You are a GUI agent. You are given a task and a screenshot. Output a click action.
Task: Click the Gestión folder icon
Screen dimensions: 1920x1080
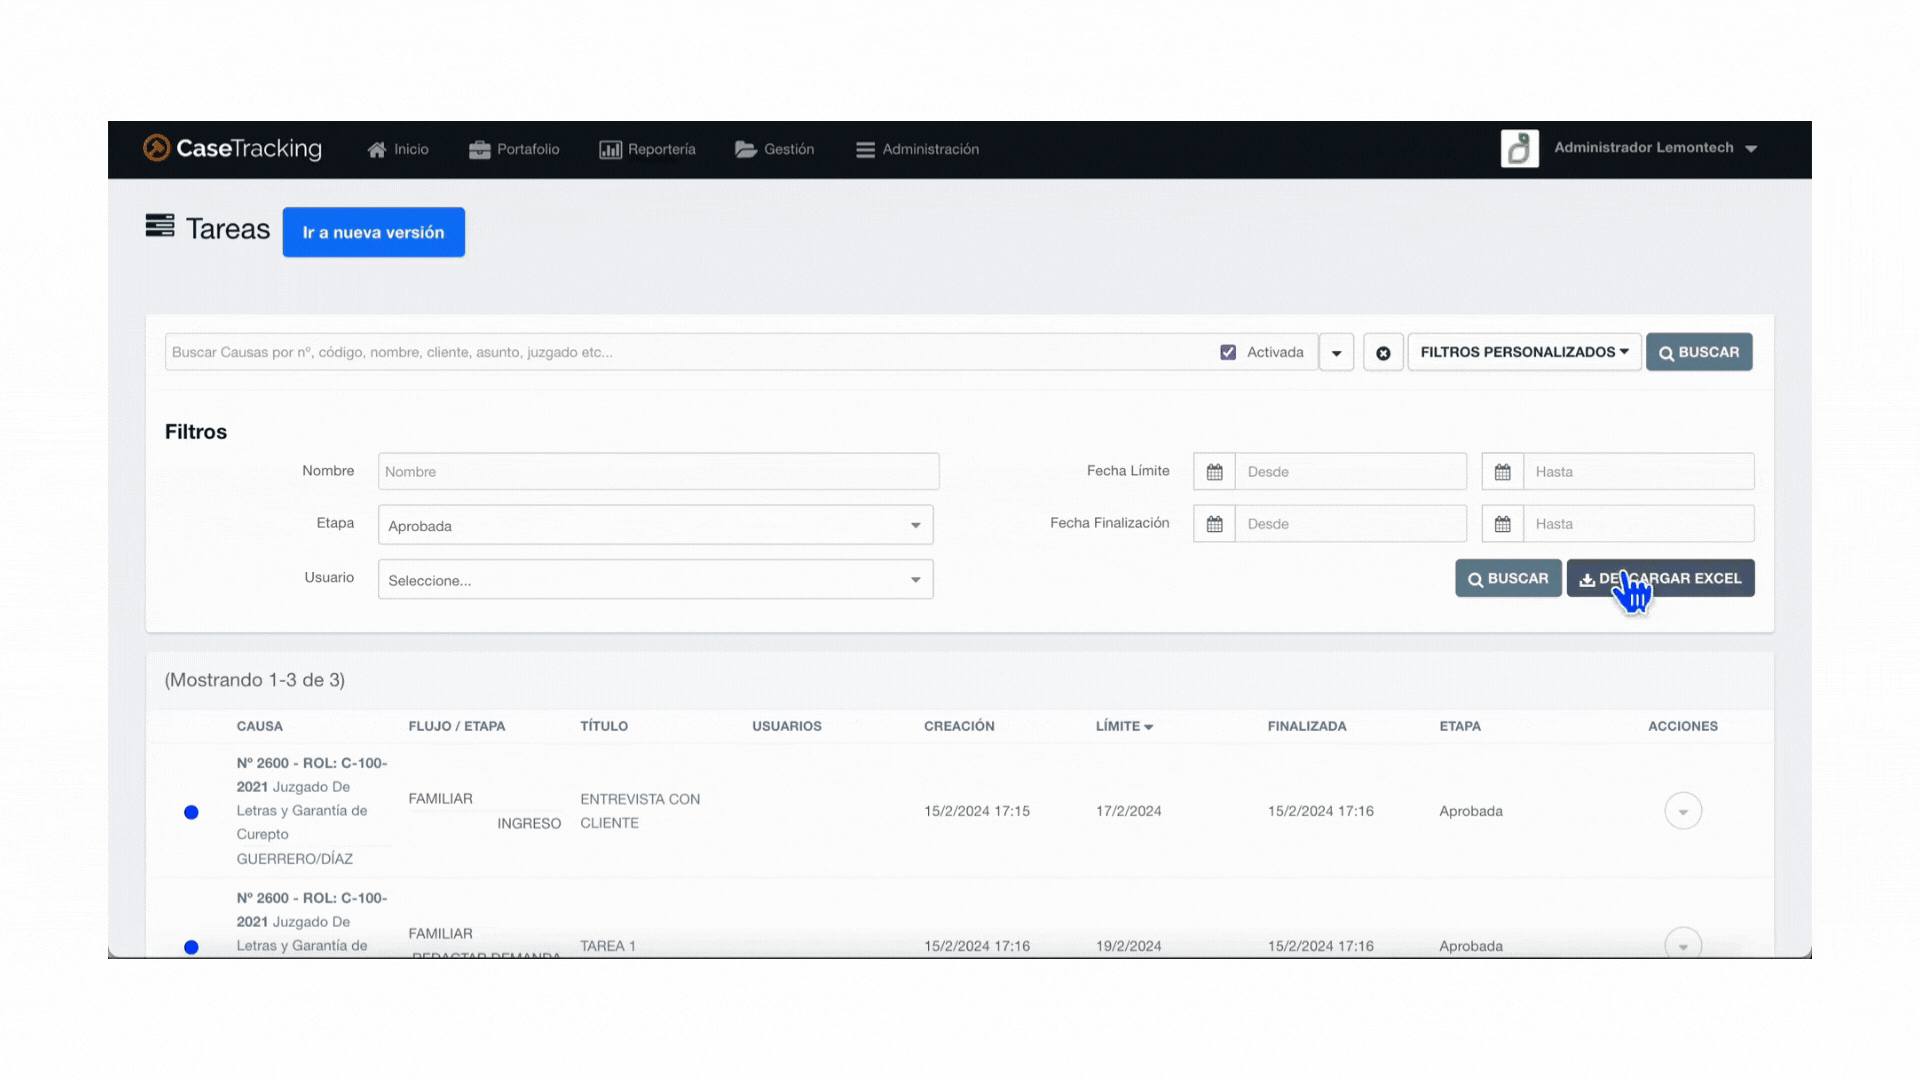coord(745,149)
